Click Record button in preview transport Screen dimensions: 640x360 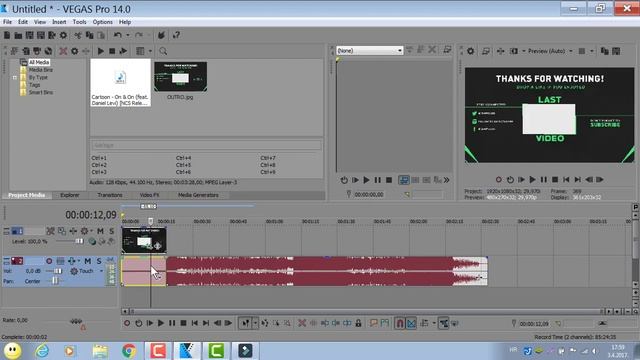pyautogui.click(x=499, y=180)
